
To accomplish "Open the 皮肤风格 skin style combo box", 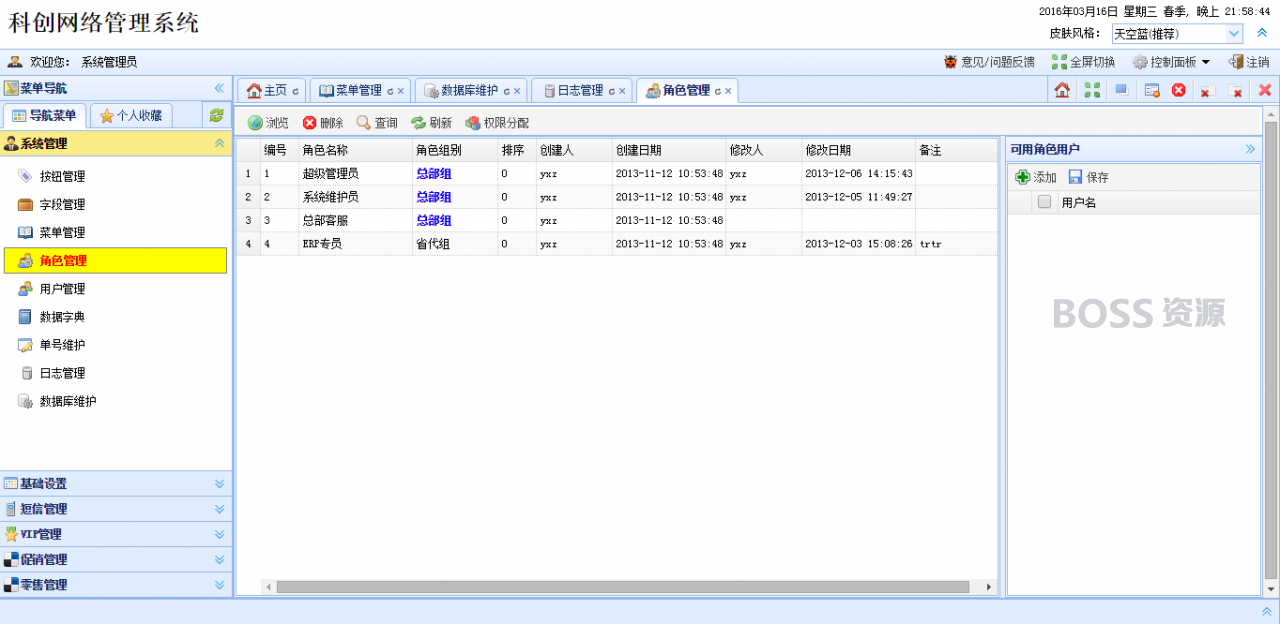I will tap(1177, 34).
